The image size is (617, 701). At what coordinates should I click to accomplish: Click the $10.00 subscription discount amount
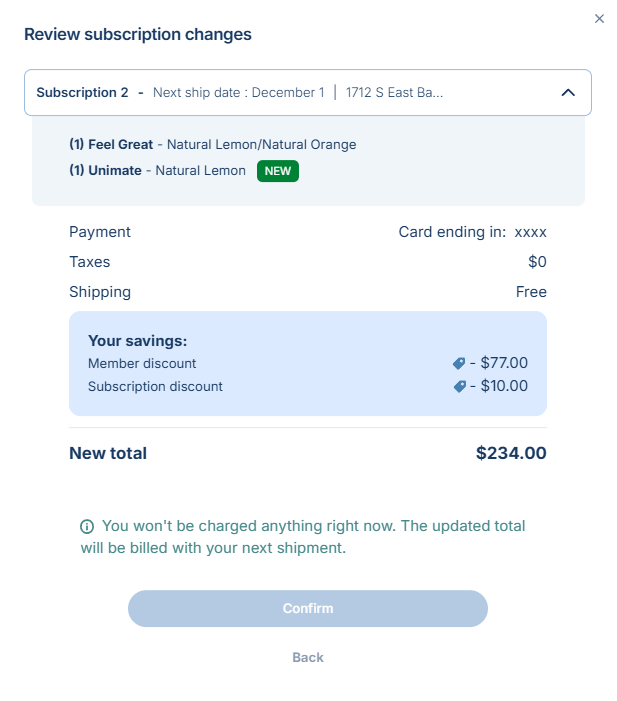click(x=504, y=386)
